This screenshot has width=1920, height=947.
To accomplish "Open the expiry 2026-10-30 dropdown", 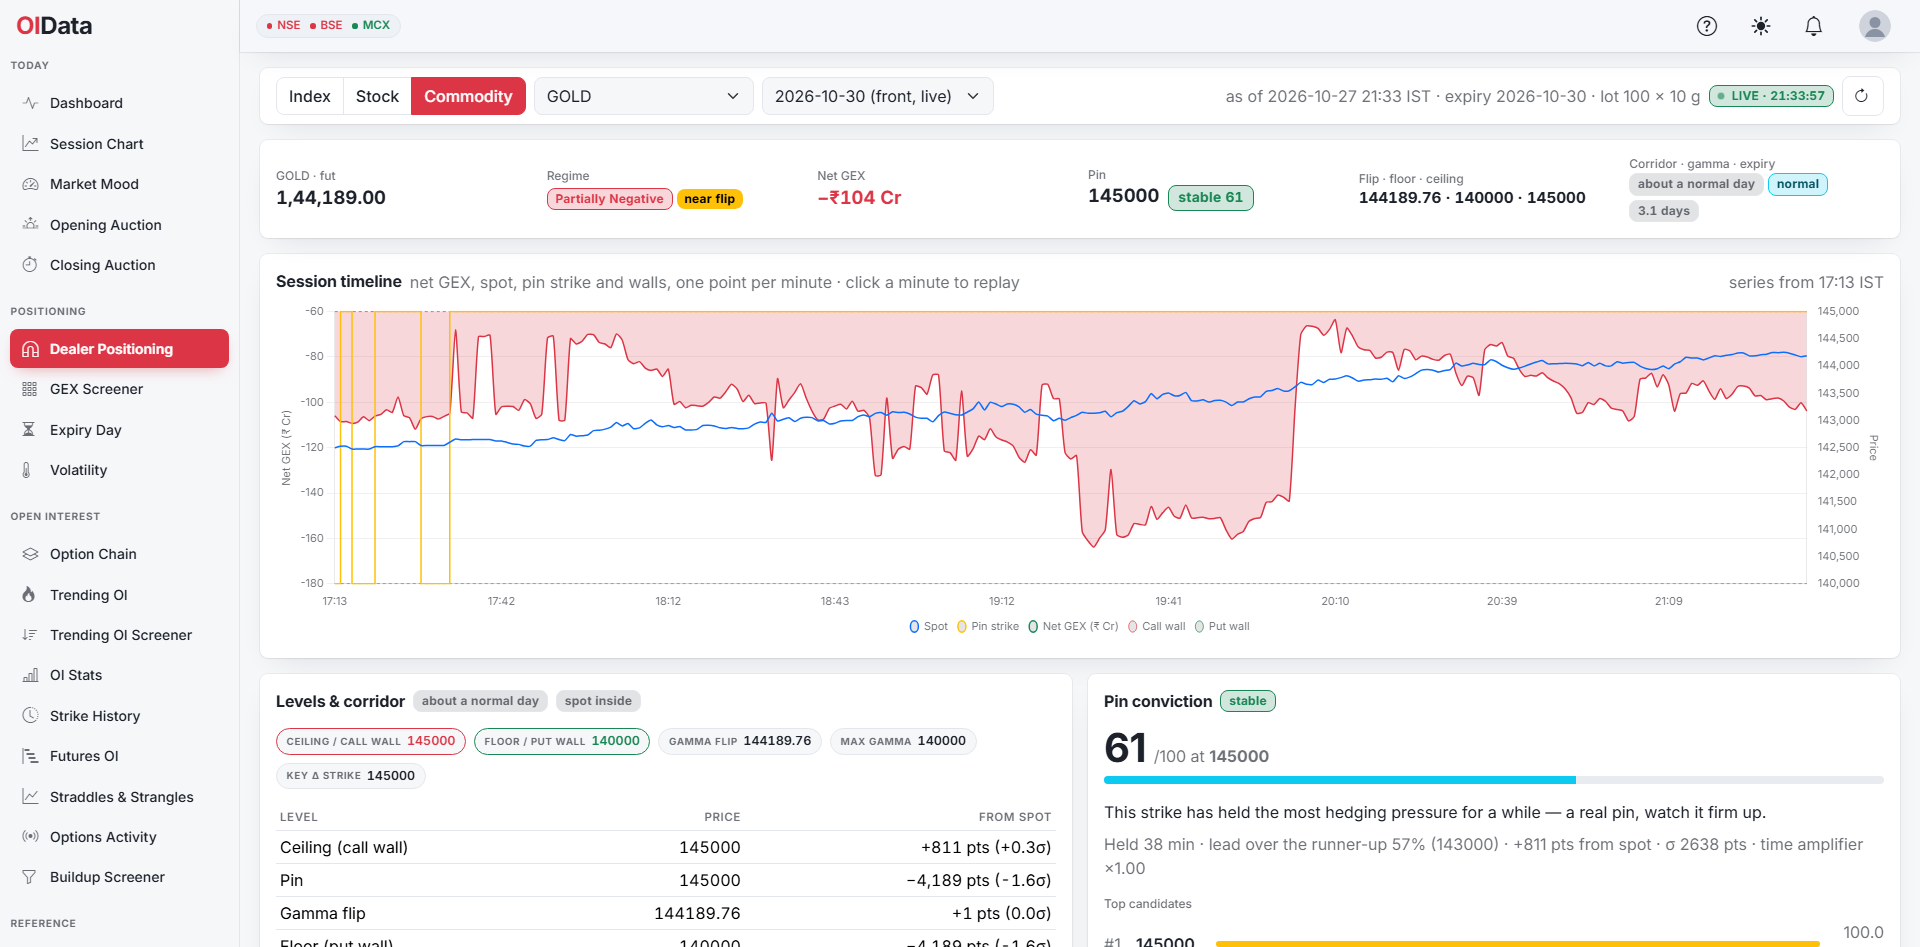I will 877,96.
